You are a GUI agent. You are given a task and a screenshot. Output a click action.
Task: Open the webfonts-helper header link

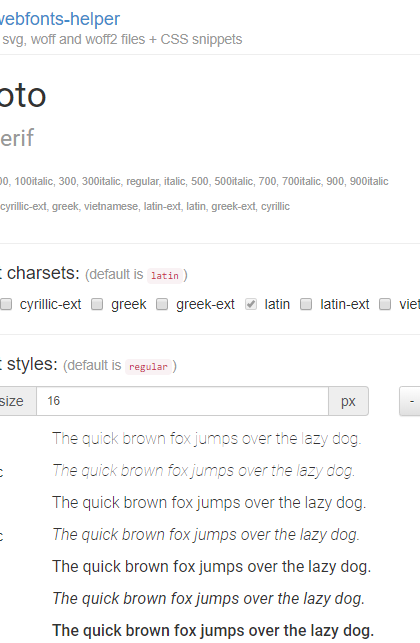[x=60, y=19]
